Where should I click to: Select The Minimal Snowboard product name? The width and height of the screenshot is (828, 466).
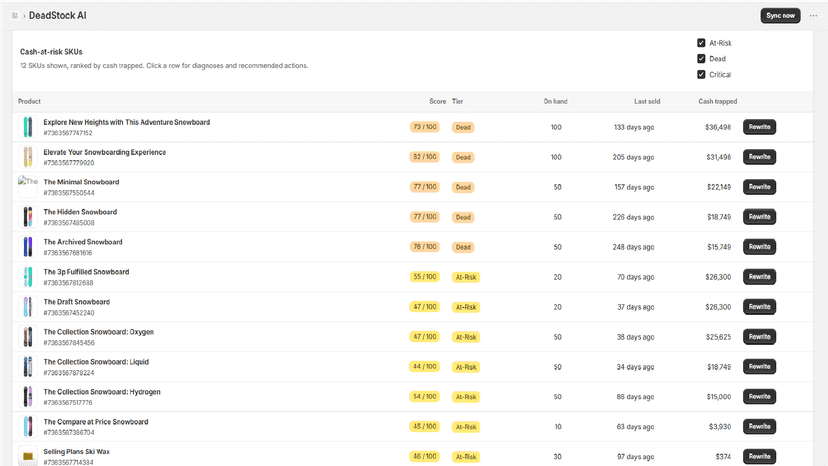(x=81, y=182)
